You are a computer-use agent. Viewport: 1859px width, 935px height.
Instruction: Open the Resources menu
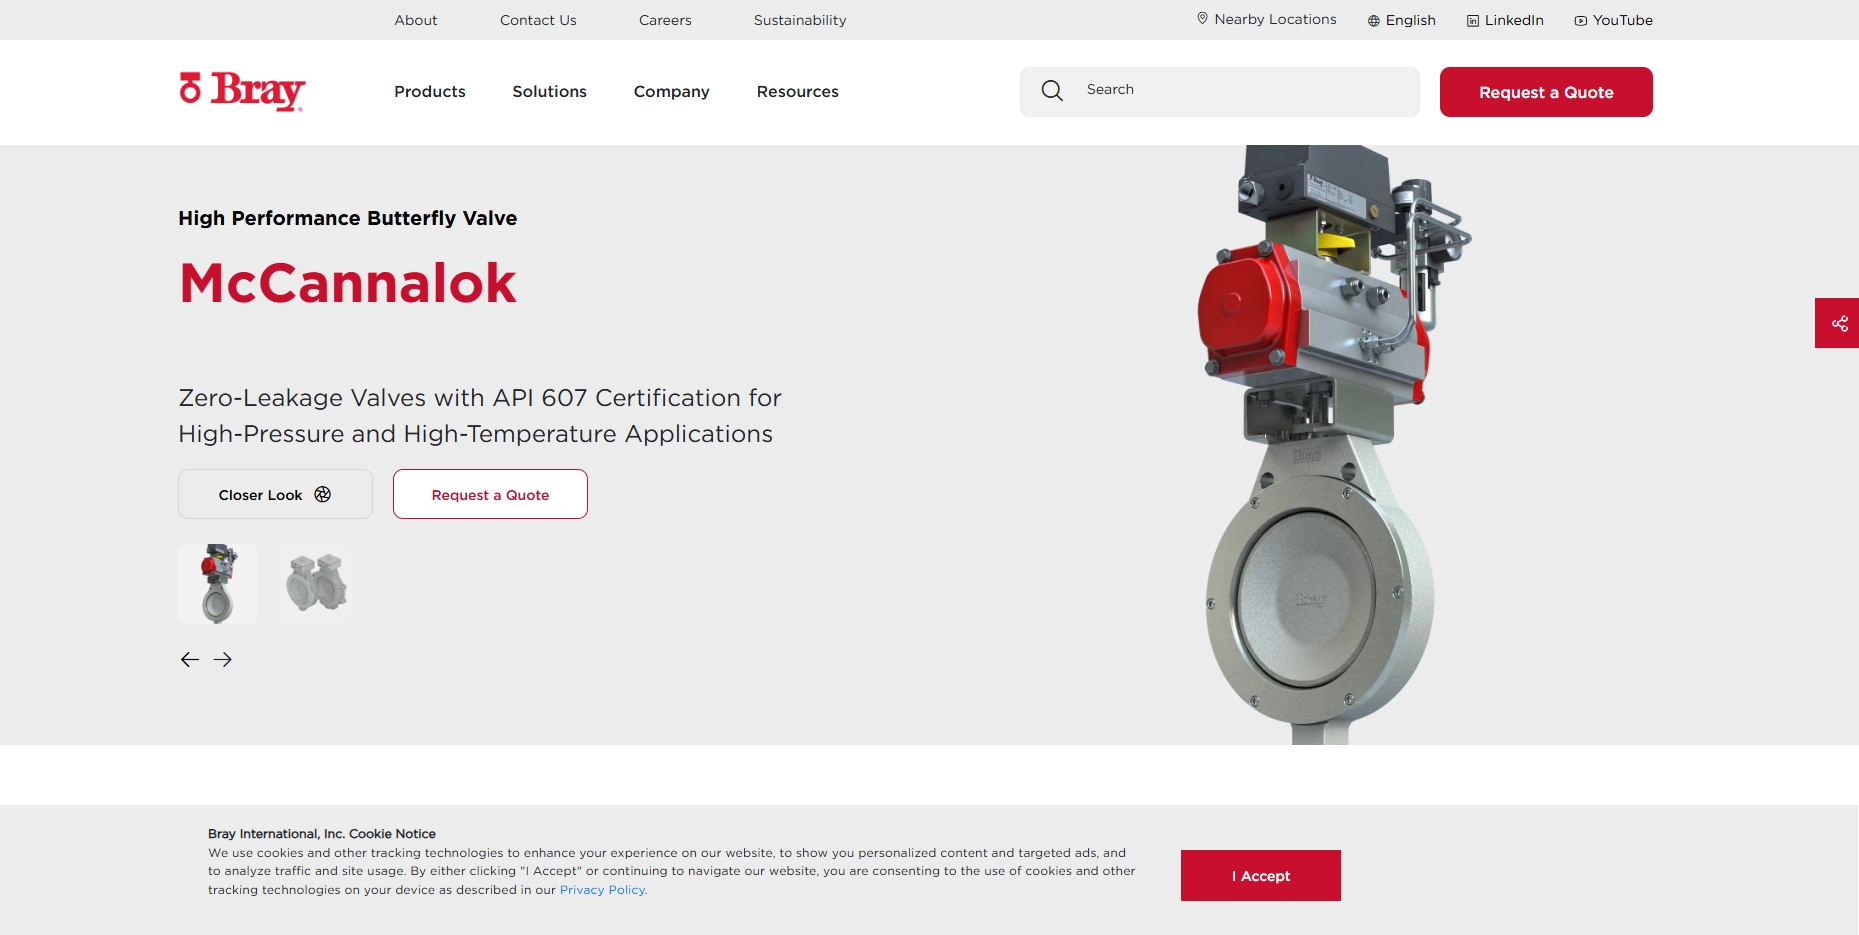tap(798, 92)
